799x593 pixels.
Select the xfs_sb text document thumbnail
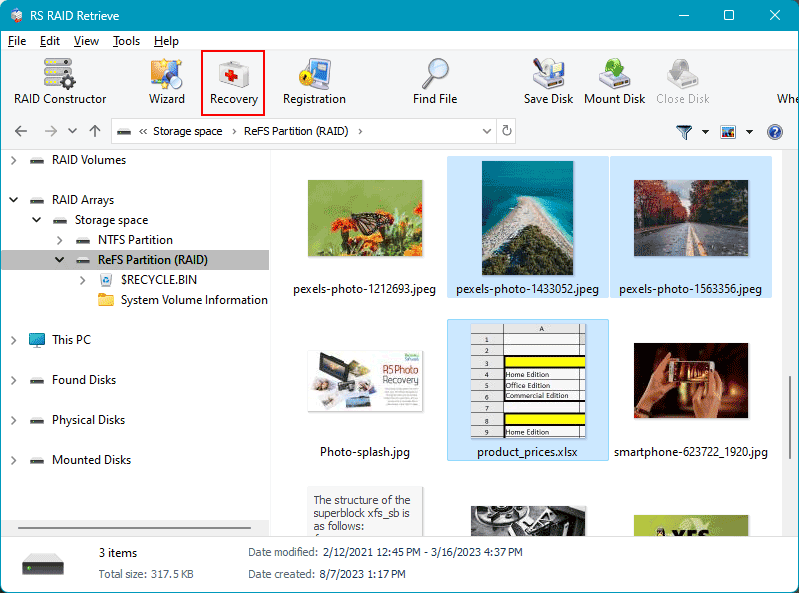click(364, 511)
